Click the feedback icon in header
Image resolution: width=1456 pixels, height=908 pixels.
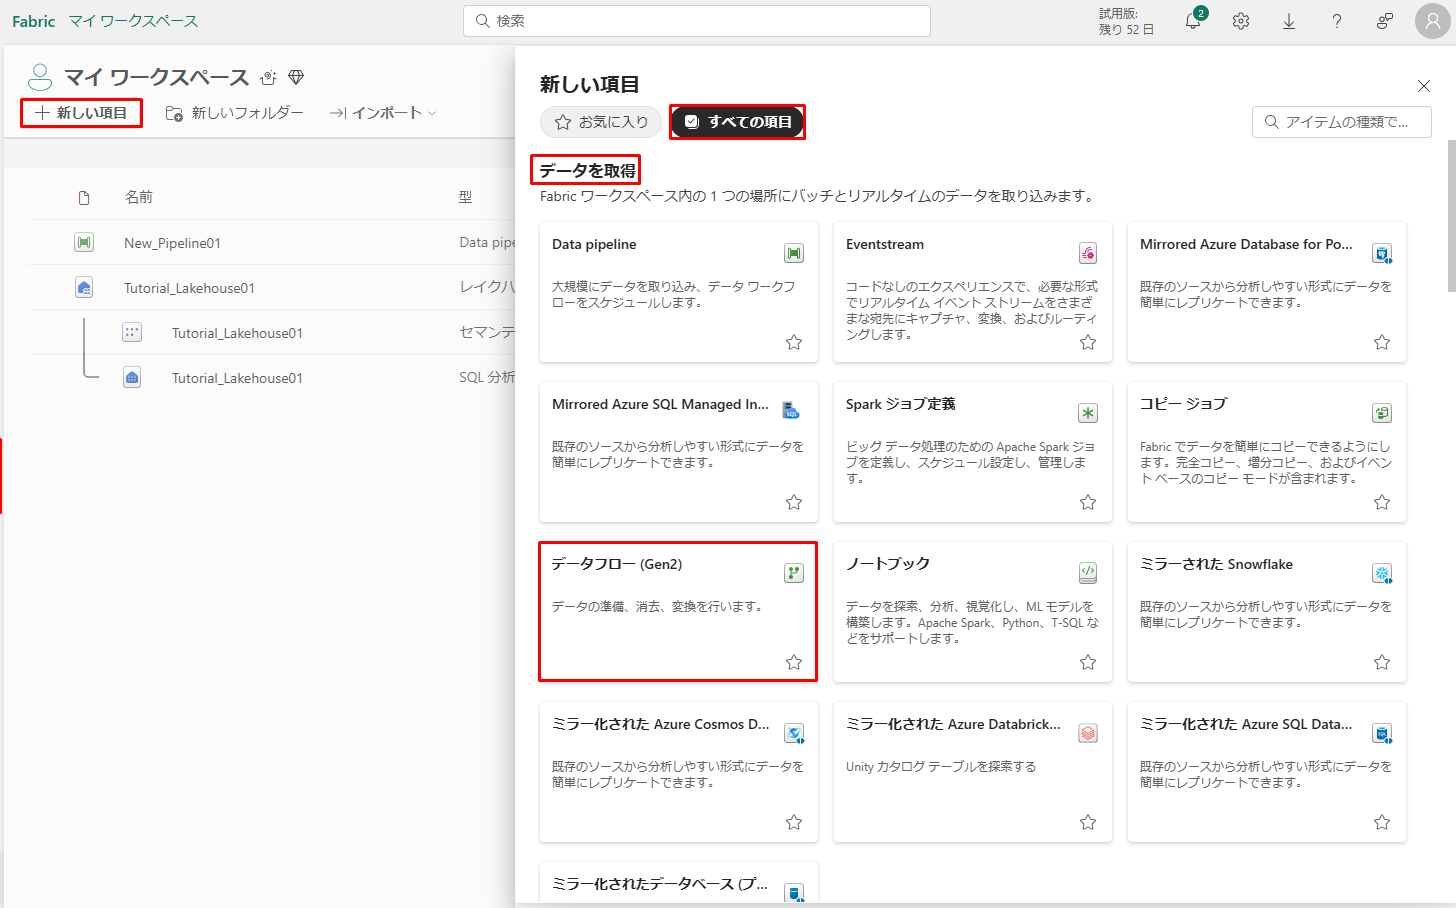1385,21
